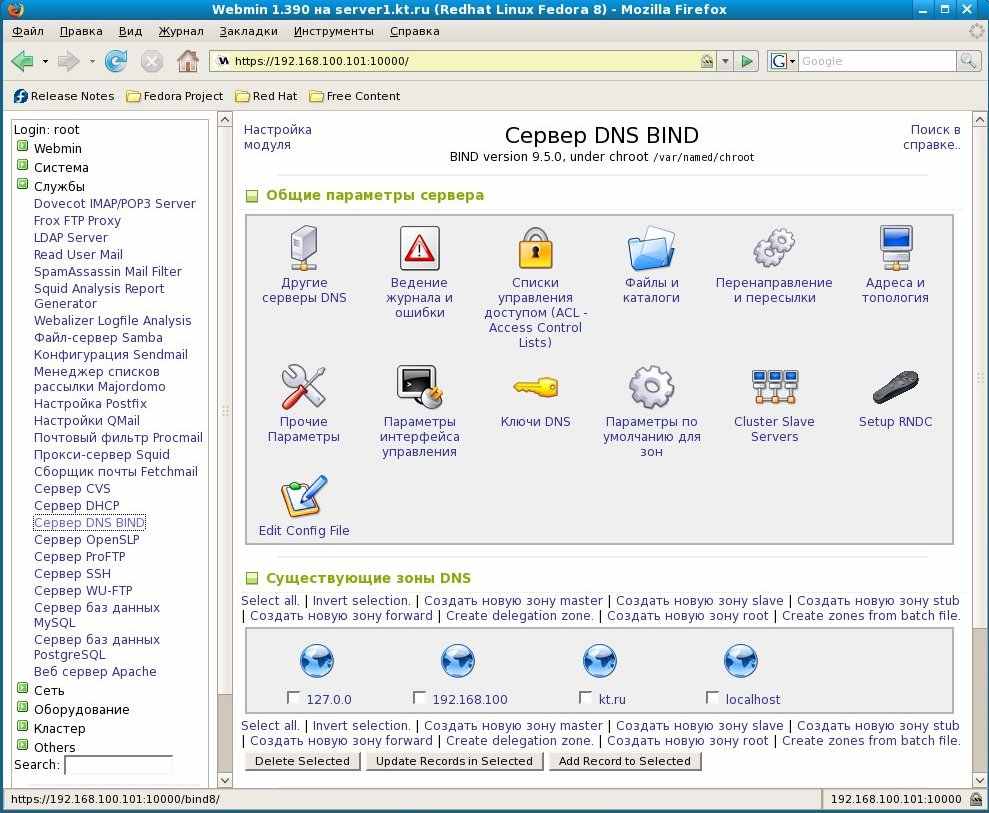This screenshot has height=813, width=989.
Task: Click the Delete Selected button
Action: coord(302,761)
